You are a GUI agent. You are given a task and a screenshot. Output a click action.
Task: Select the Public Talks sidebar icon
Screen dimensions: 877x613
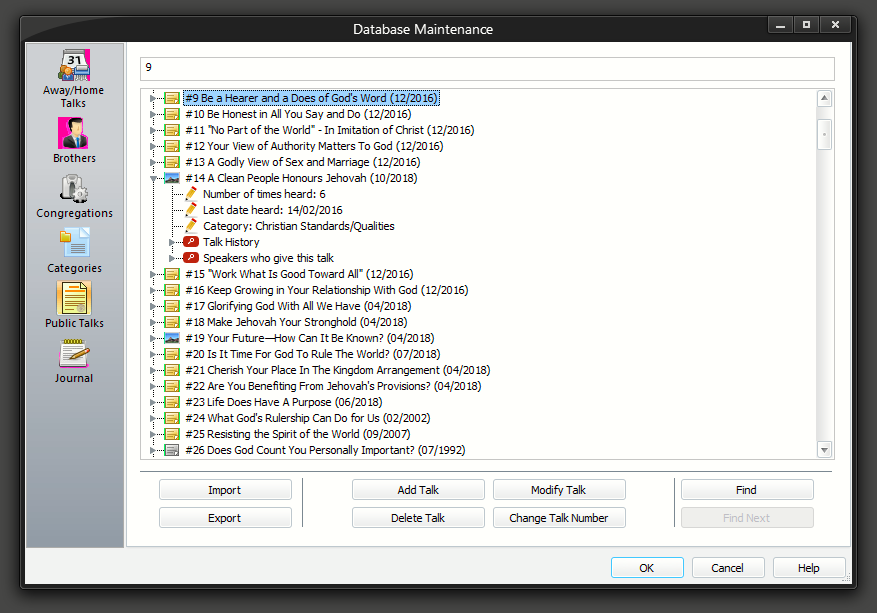[74, 298]
